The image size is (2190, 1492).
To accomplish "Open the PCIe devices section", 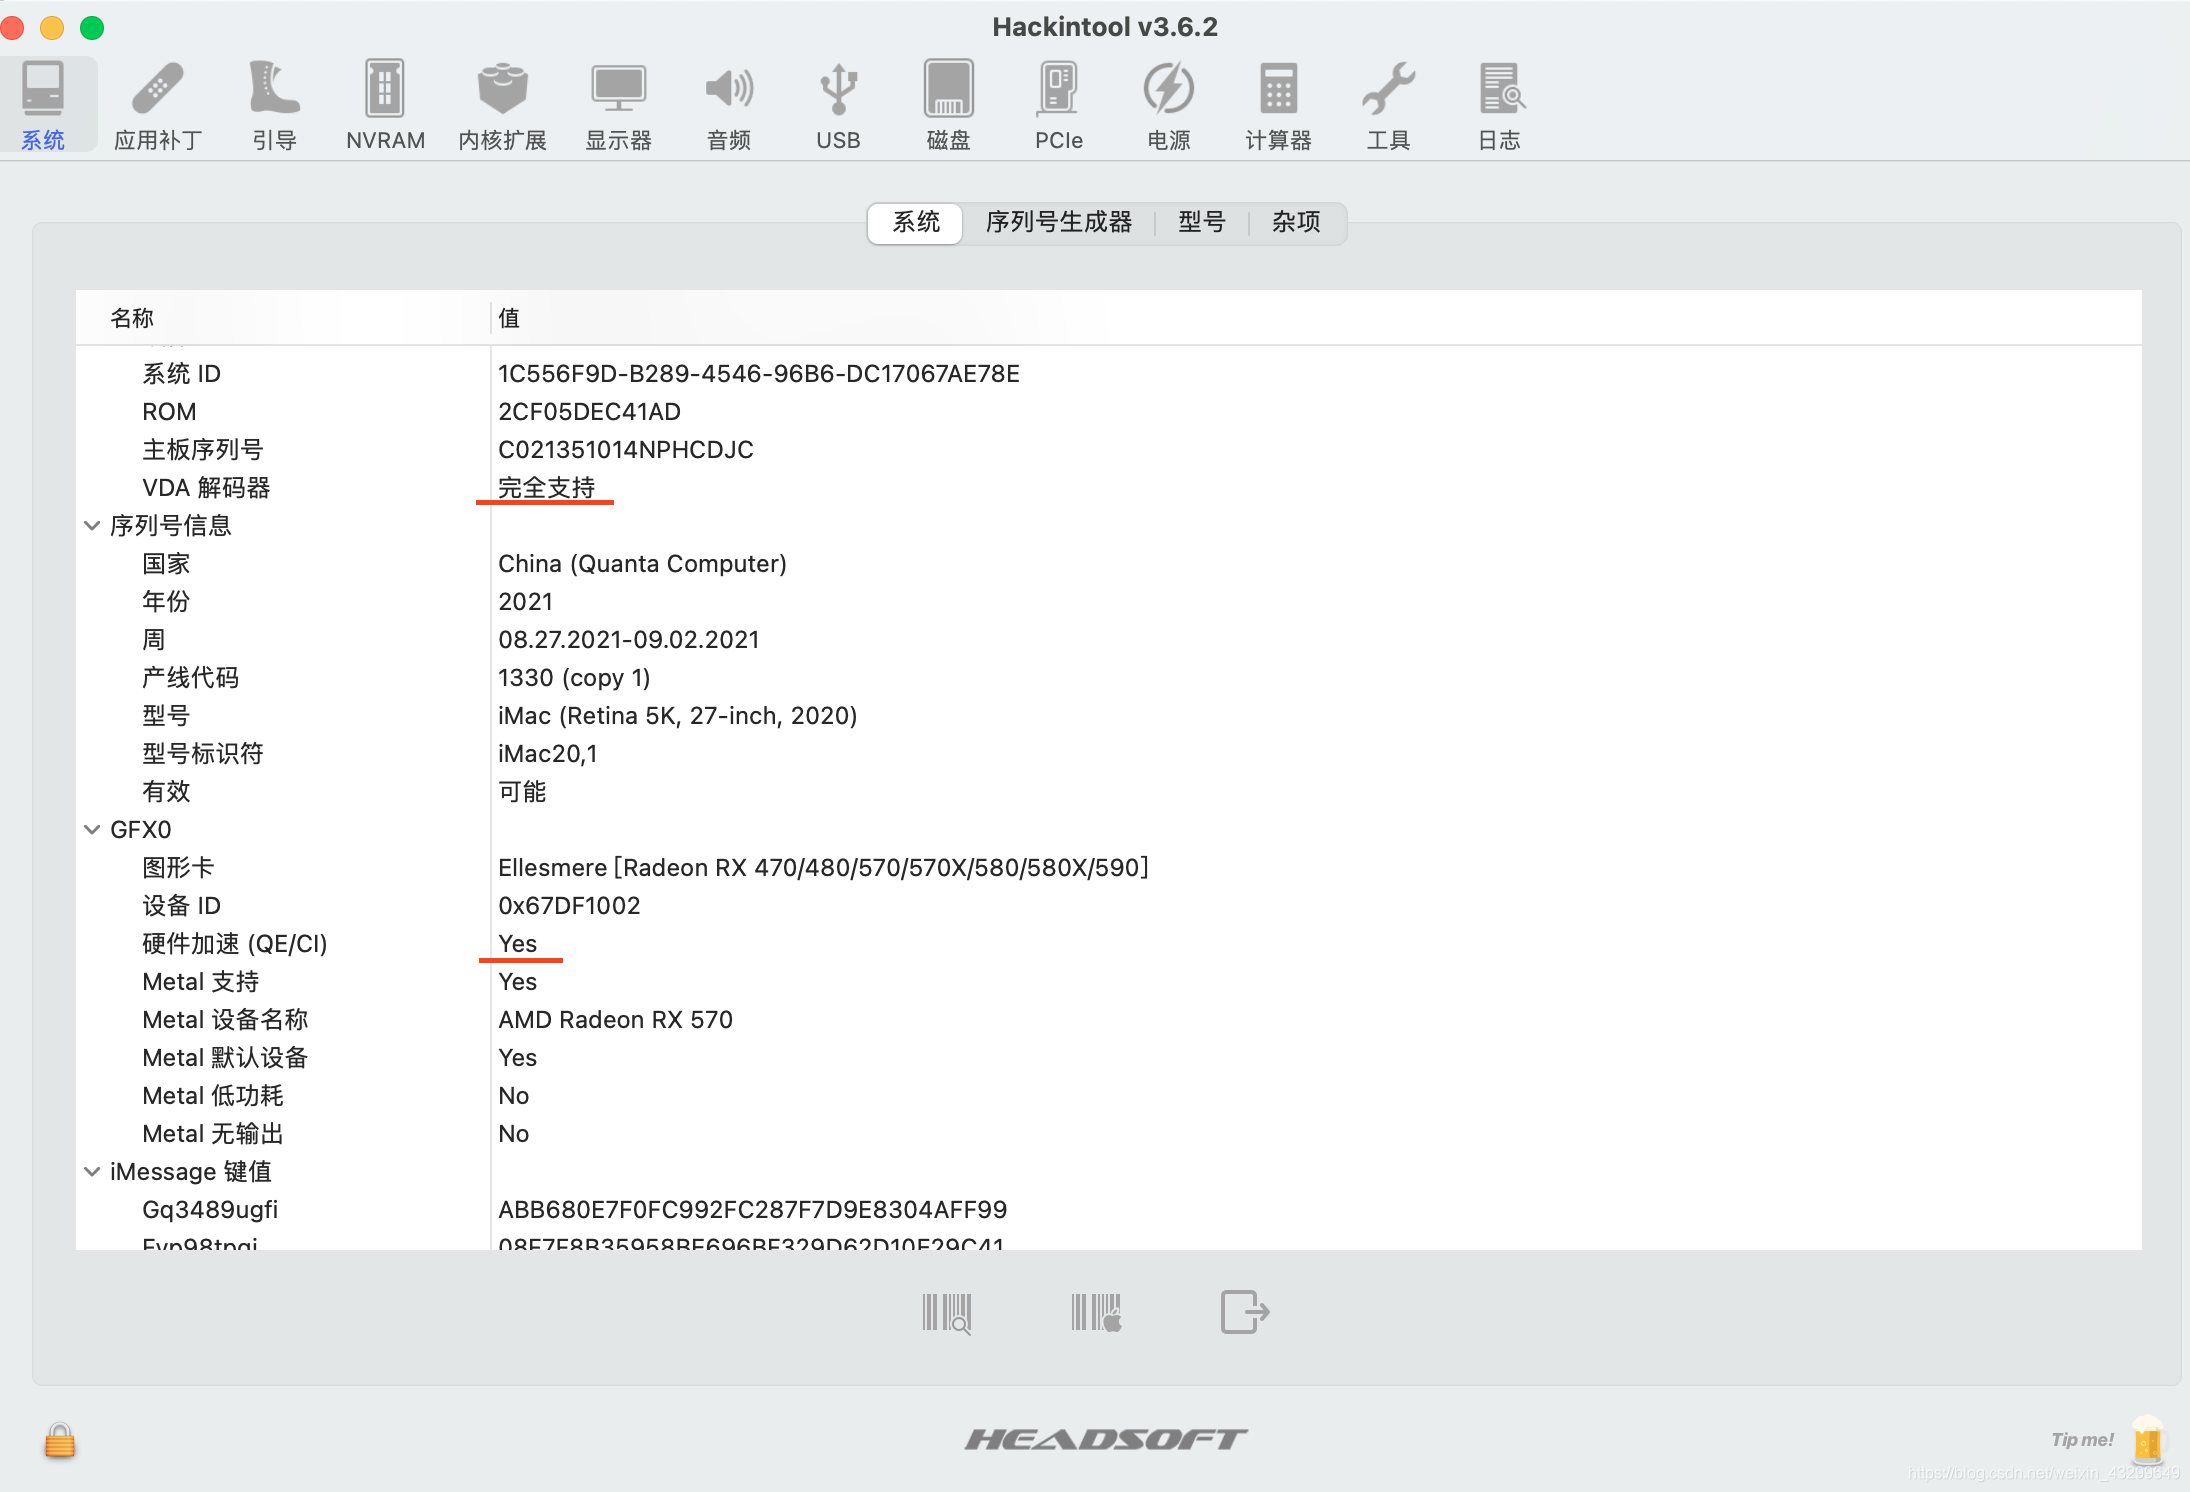I will tap(1058, 106).
